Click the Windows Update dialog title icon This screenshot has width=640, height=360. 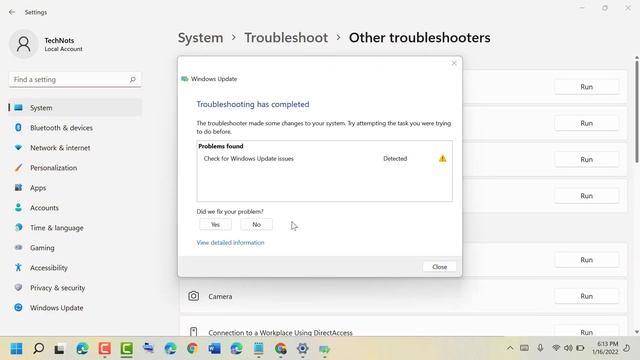pos(184,79)
